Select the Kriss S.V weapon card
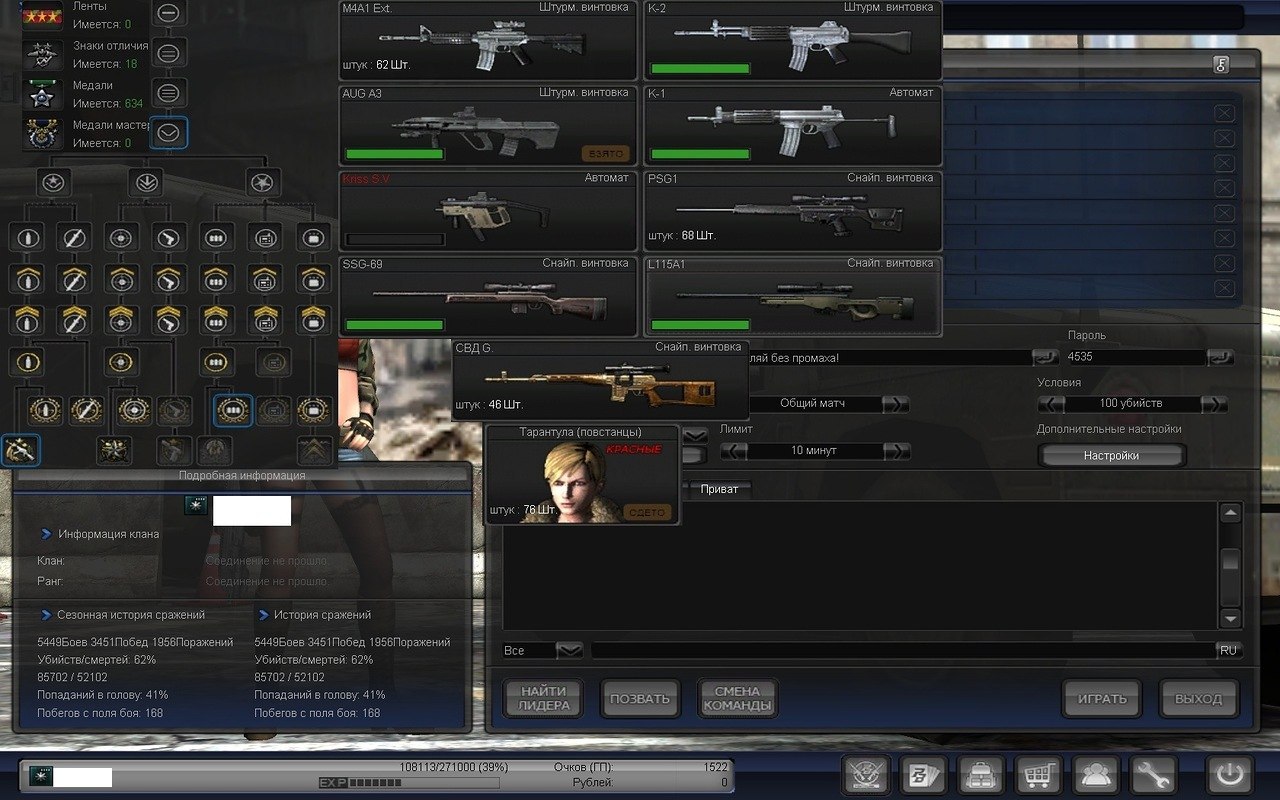Image resolution: width=1280 pixels, height=800 pixels. 488,211
